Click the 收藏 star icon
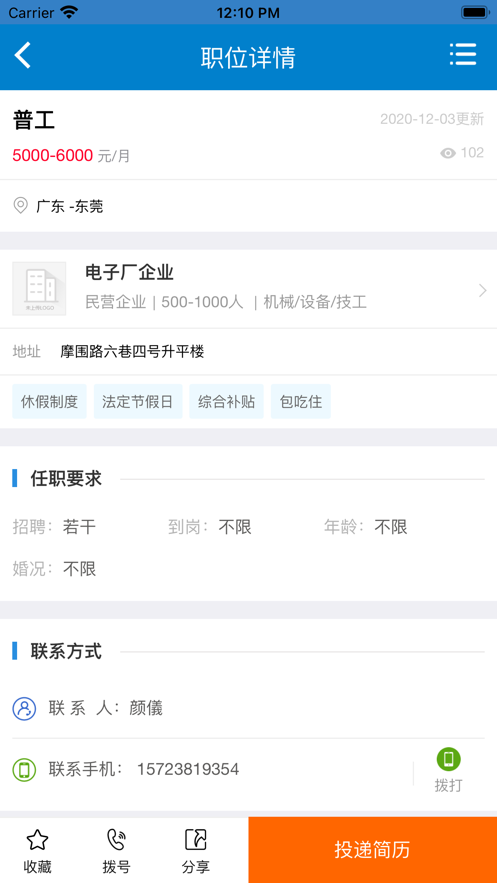 pyautogui.click(x=38, y=841)
